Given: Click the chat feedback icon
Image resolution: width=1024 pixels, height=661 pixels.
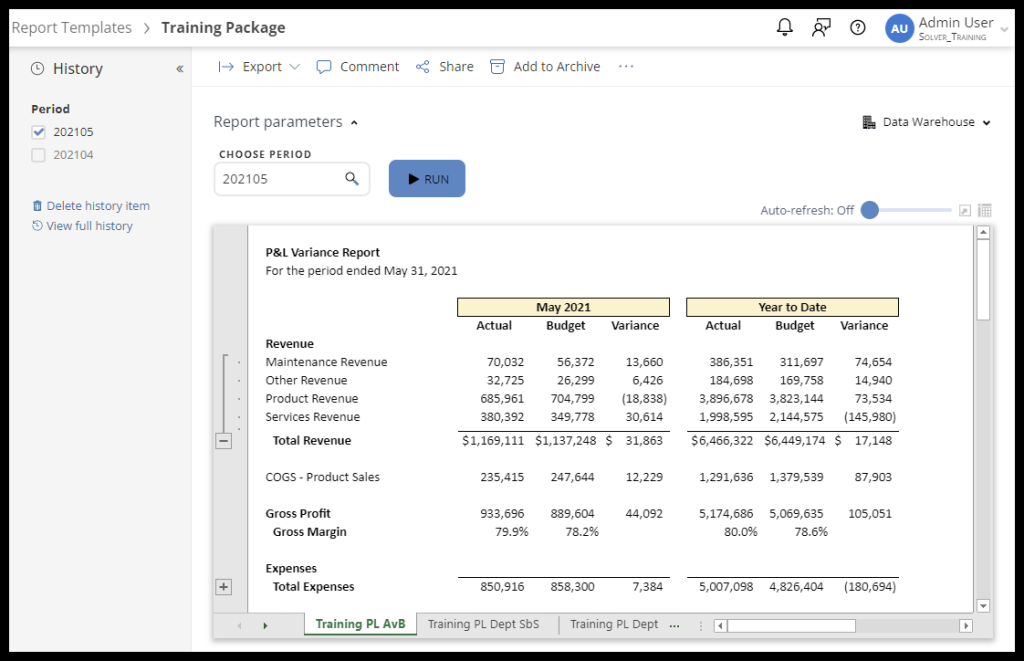Looking at the screenshot, I should tap(821, 28).
